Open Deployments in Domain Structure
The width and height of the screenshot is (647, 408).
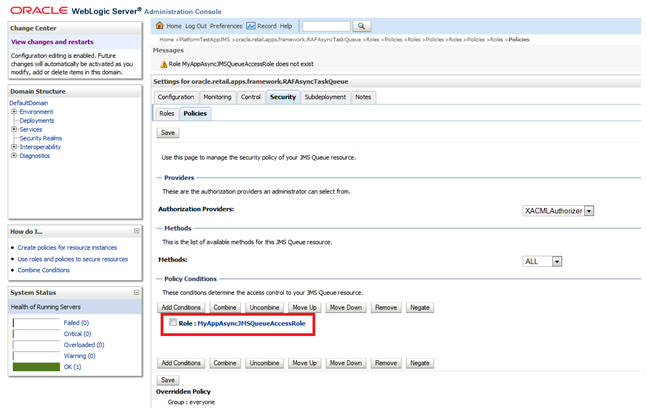click(37, 120)
